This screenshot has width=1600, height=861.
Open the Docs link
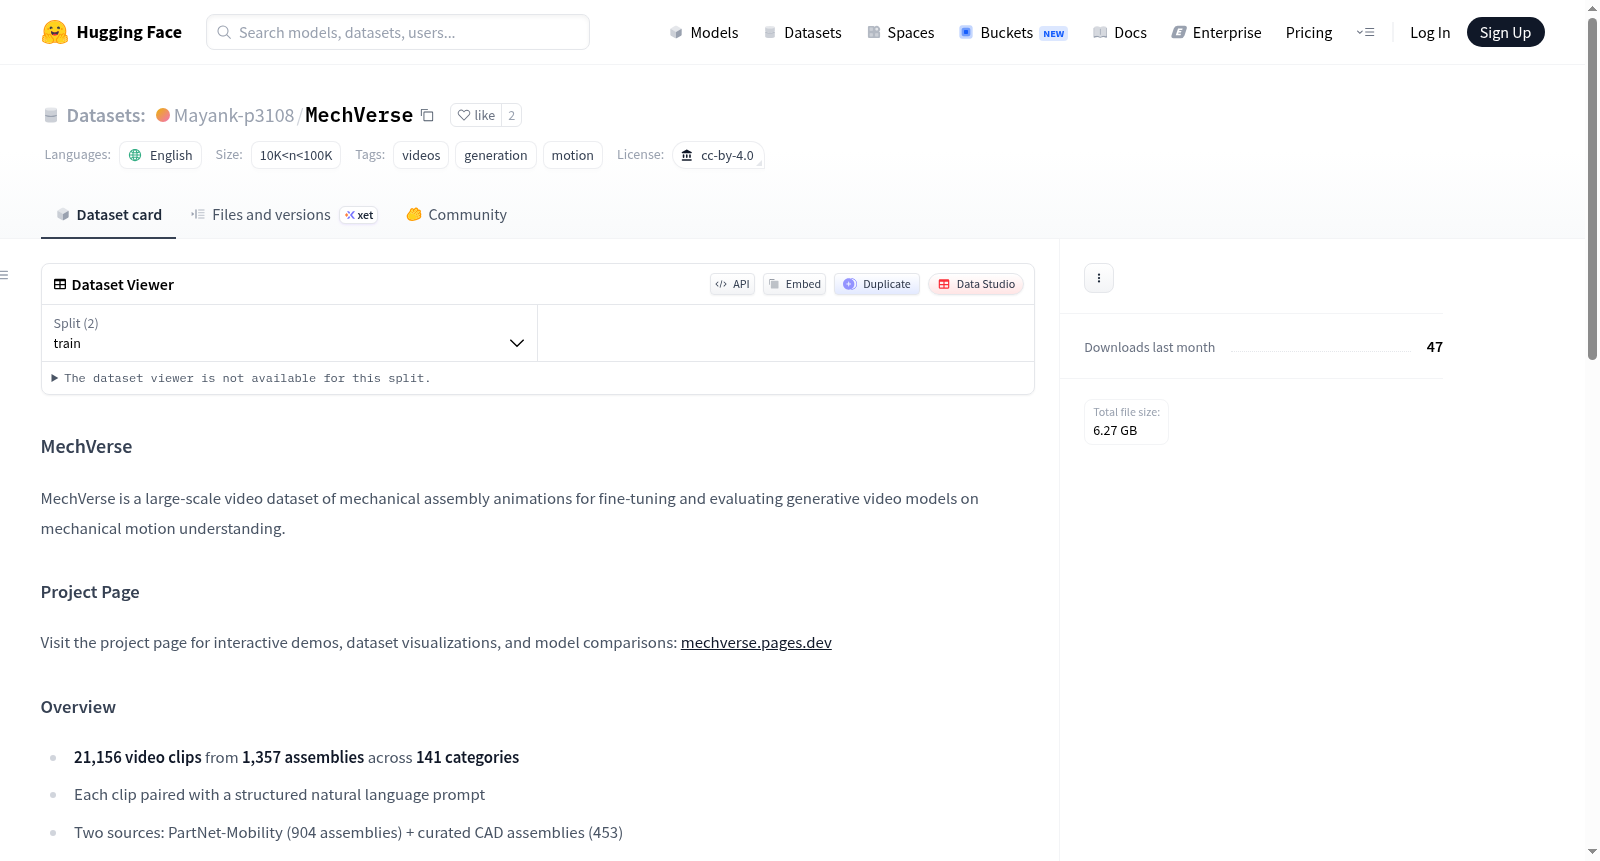point(1119,32)
